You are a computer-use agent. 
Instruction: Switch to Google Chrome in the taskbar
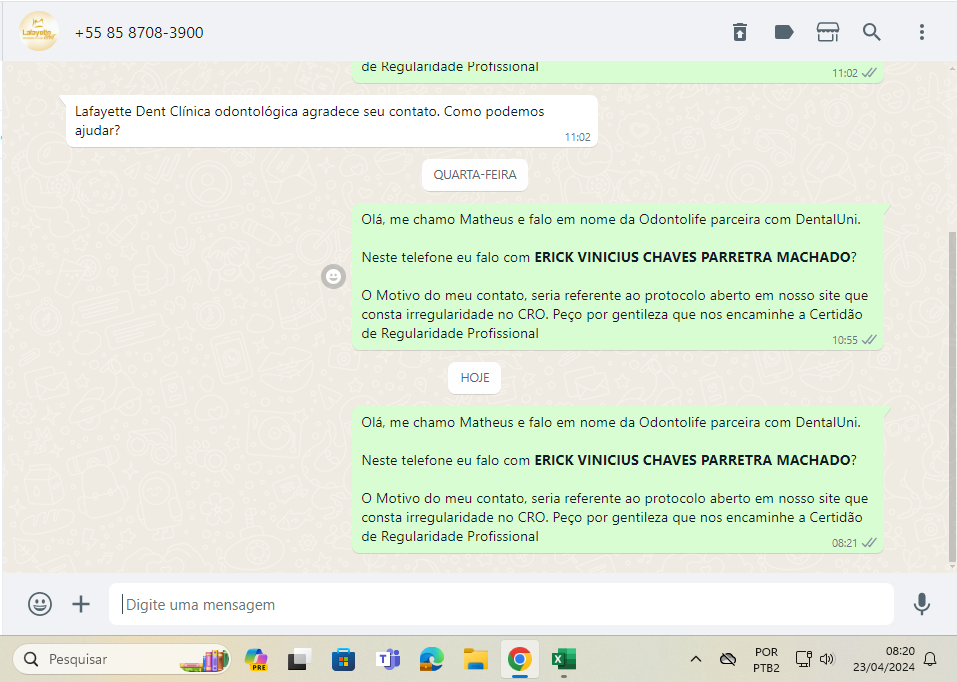coord(519,659)
